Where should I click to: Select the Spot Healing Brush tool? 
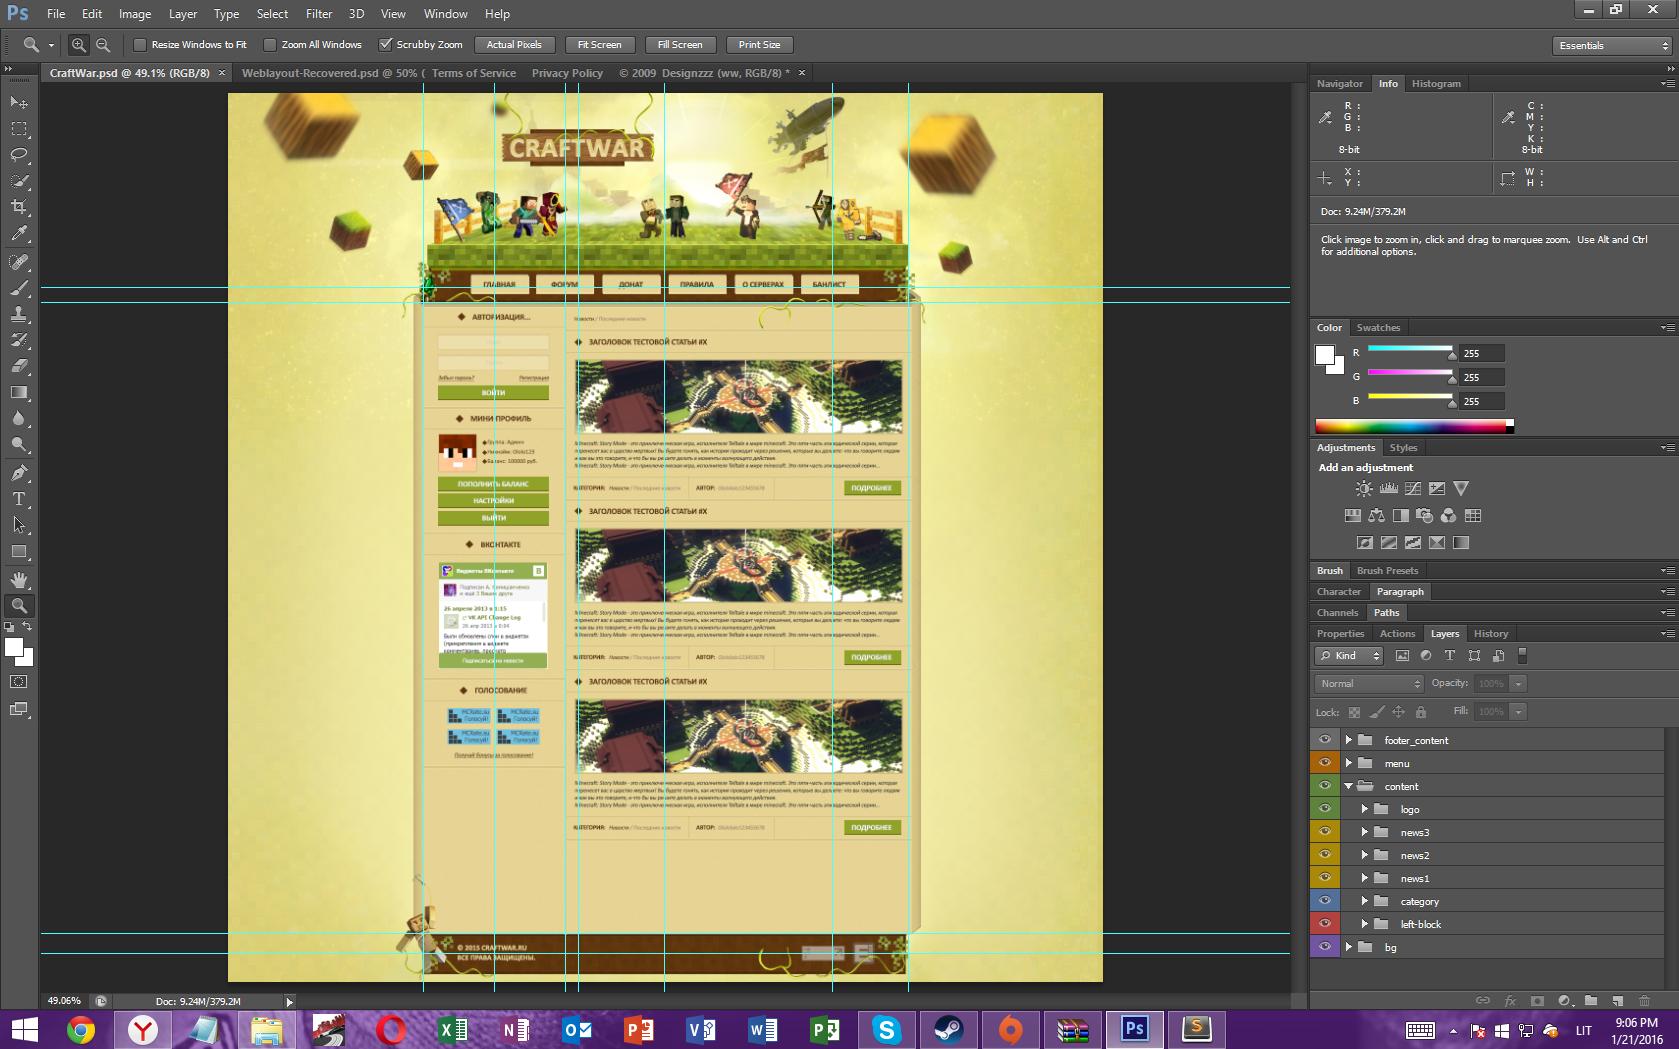[19, 262]
